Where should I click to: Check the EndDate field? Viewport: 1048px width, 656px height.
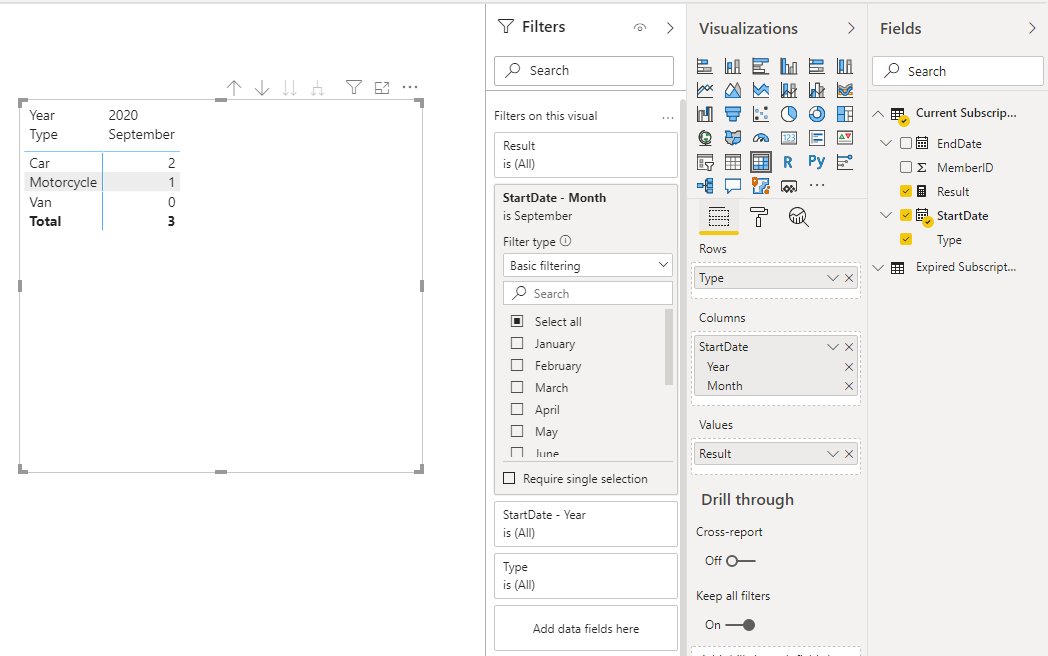pyautogui.click(x=906, y=143)
